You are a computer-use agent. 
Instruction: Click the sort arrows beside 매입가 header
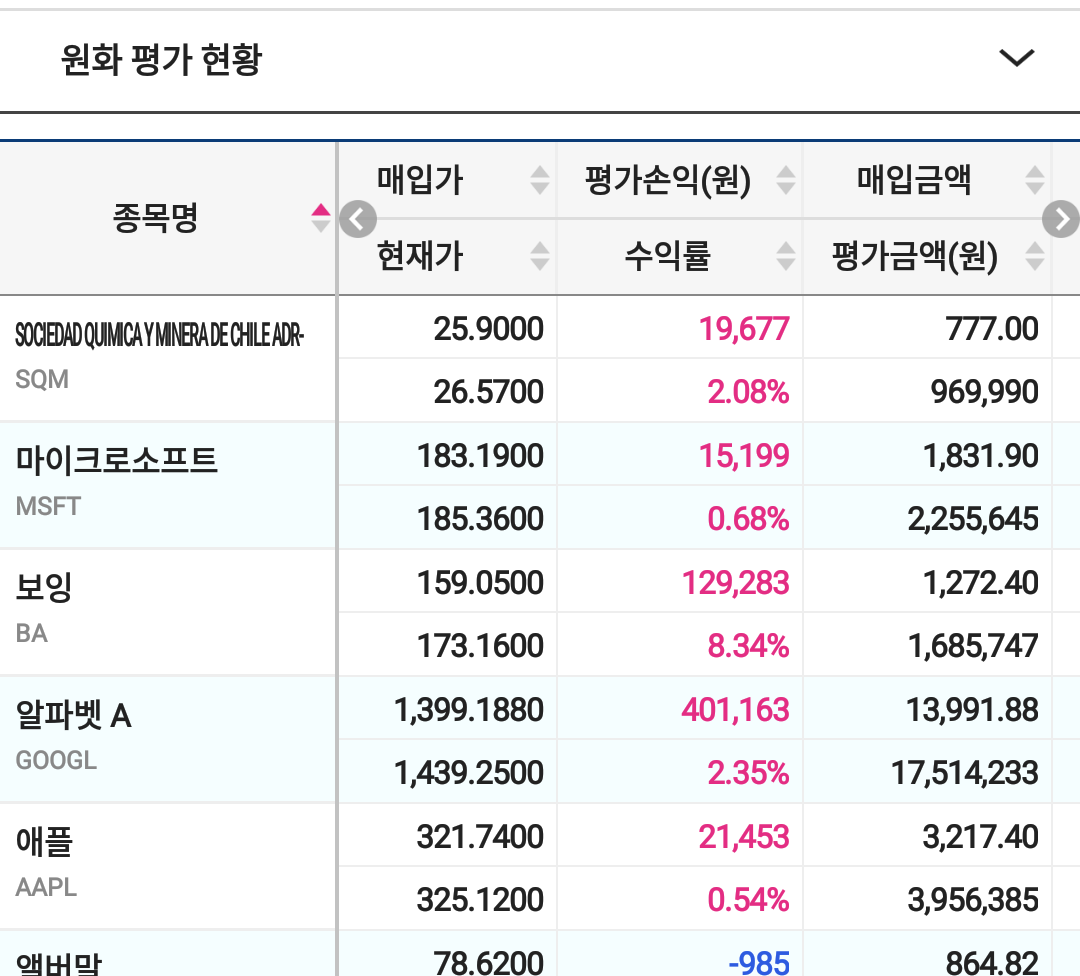click(539, 180)
